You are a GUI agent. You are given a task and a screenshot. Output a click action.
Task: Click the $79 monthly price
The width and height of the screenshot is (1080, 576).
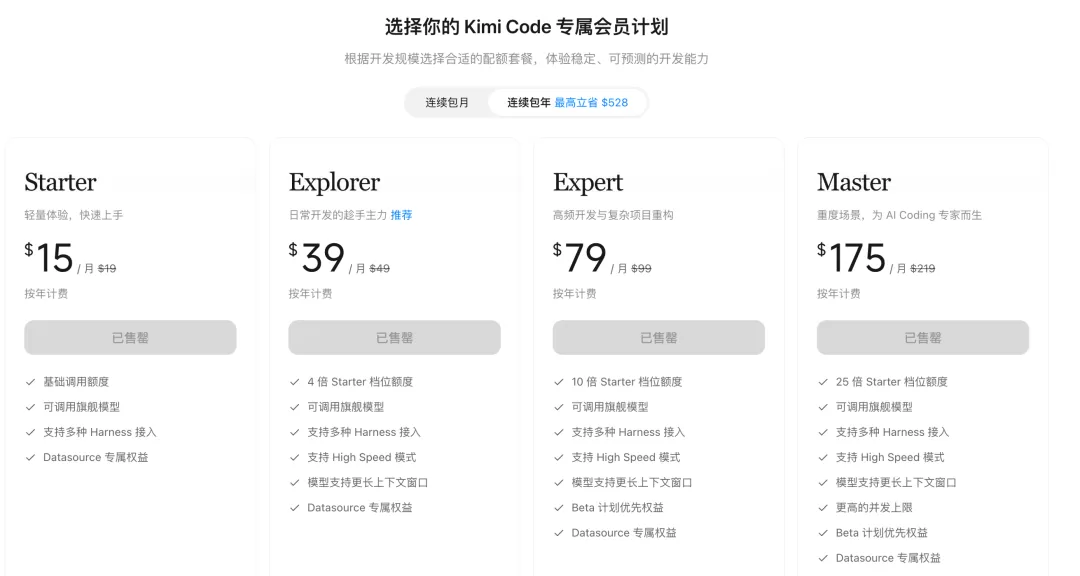pyautogui.click(x=579, y=258)
